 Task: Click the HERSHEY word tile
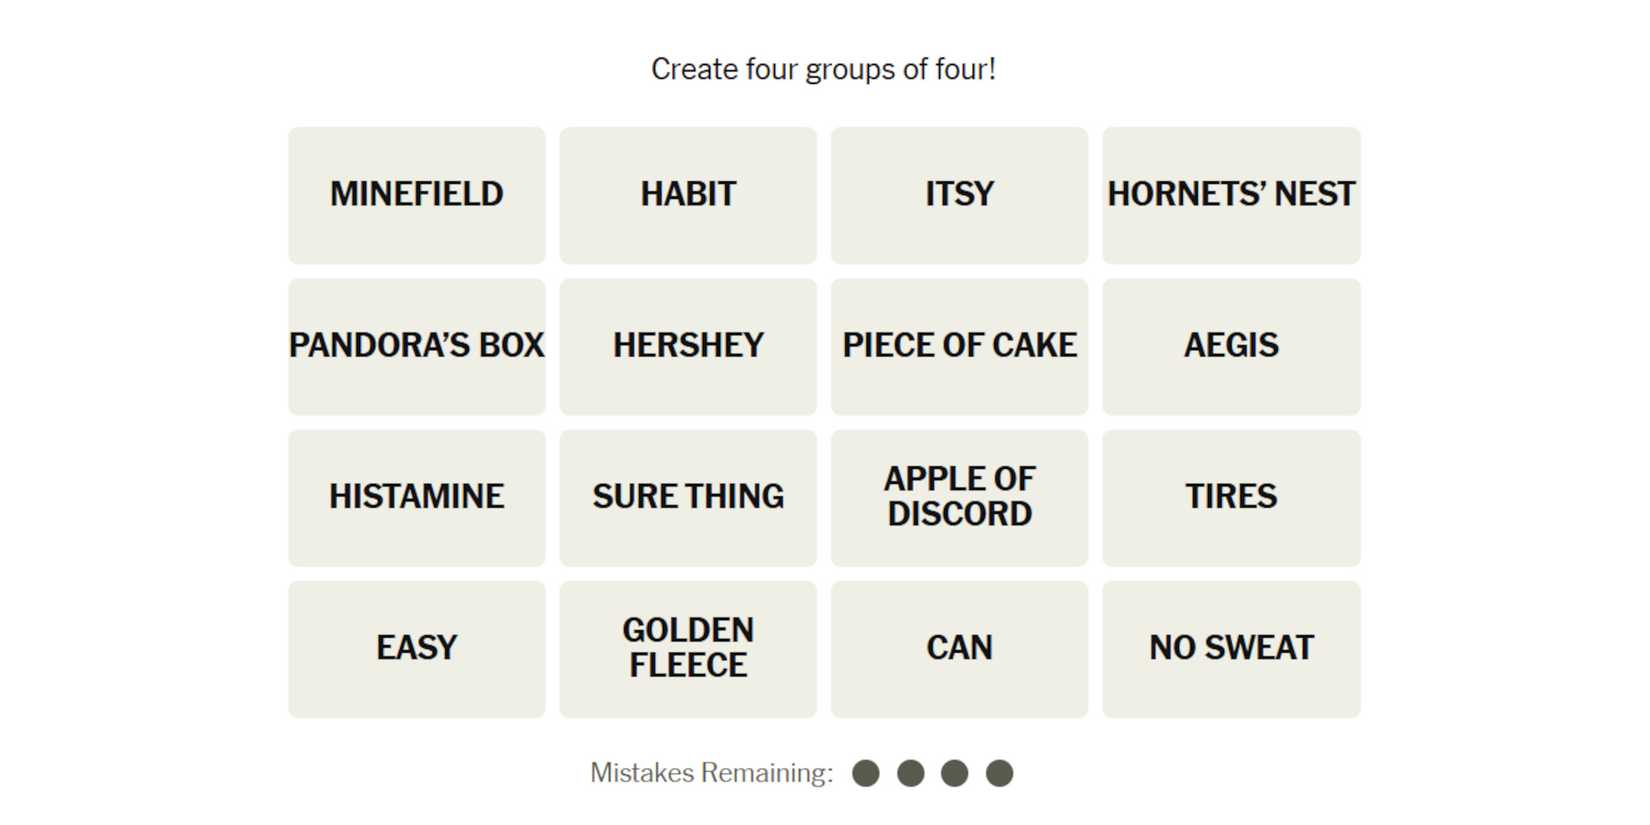tap(688, 346)
